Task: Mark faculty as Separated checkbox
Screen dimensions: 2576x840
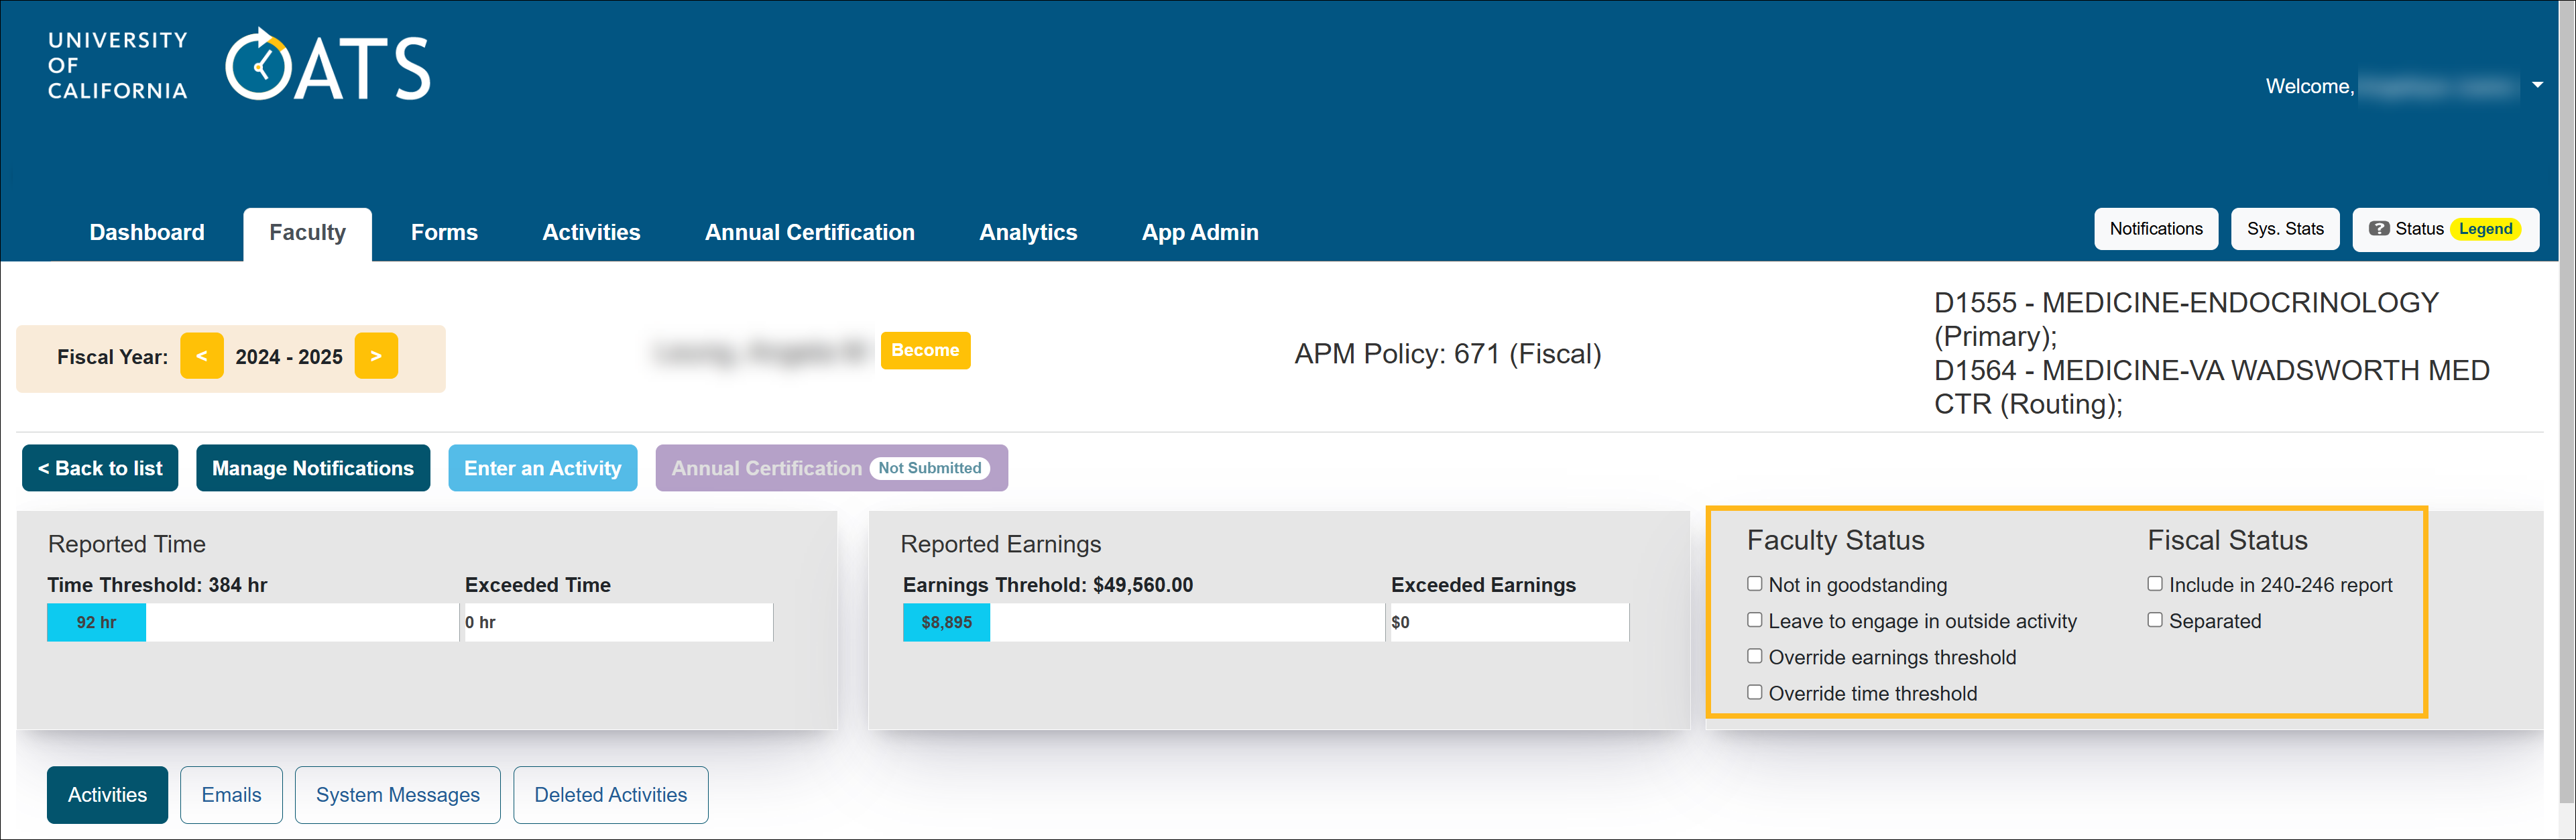Action: pos(2155,620)
